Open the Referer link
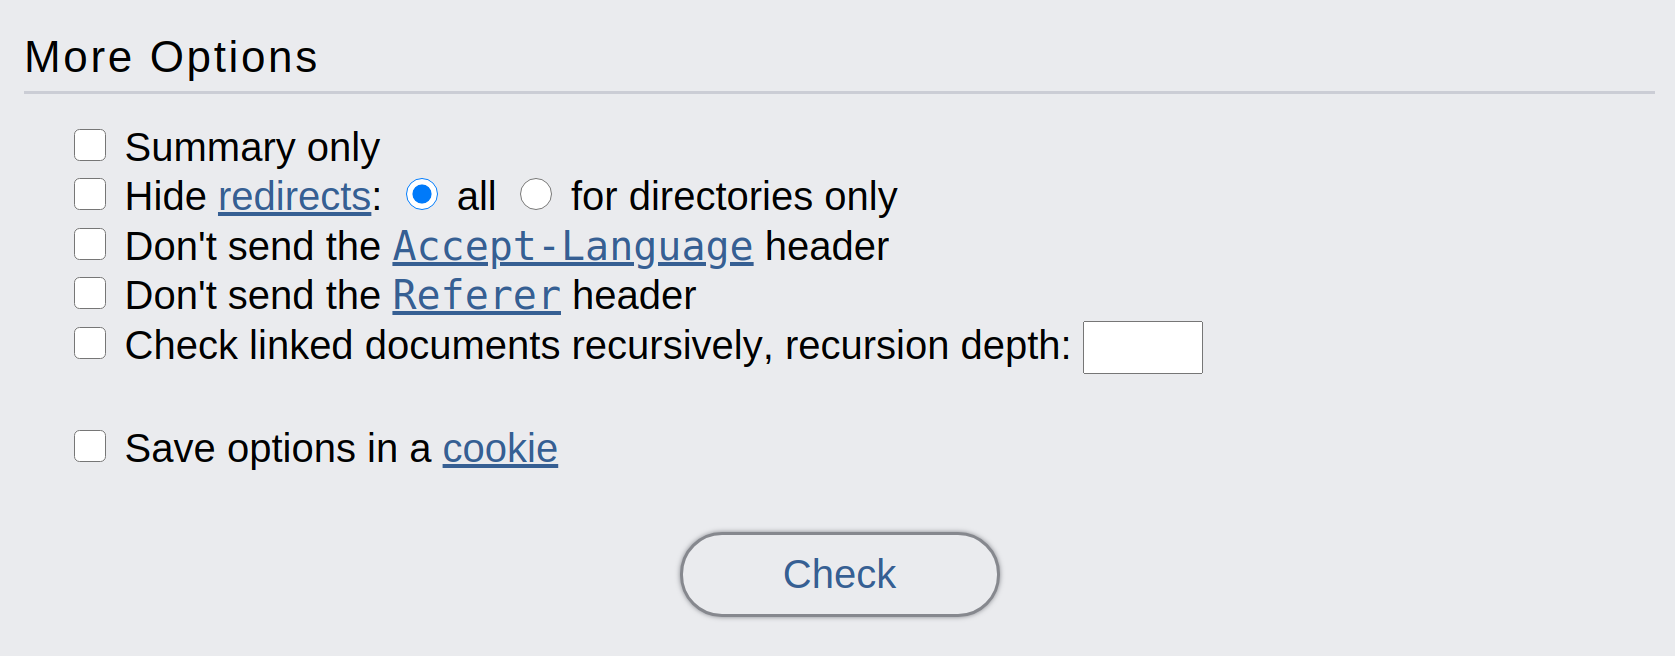 click(476, 296)
